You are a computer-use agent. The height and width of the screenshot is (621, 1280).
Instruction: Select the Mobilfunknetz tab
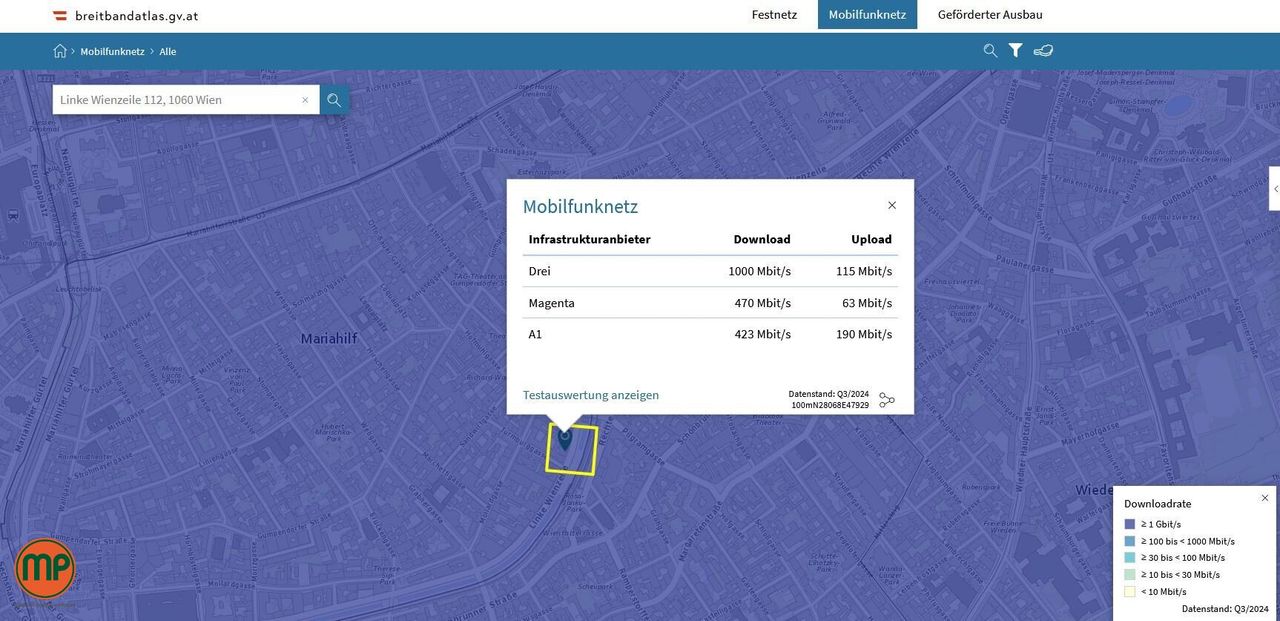(x=867, y=15)
